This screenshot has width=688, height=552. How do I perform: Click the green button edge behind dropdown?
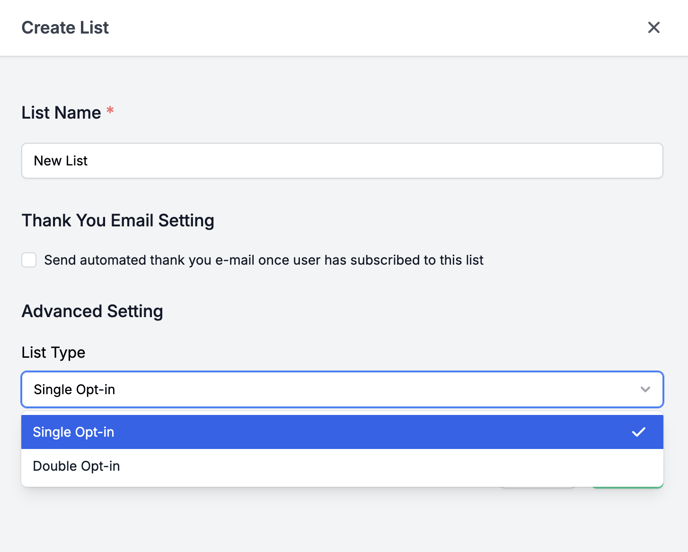click(628, 487)
